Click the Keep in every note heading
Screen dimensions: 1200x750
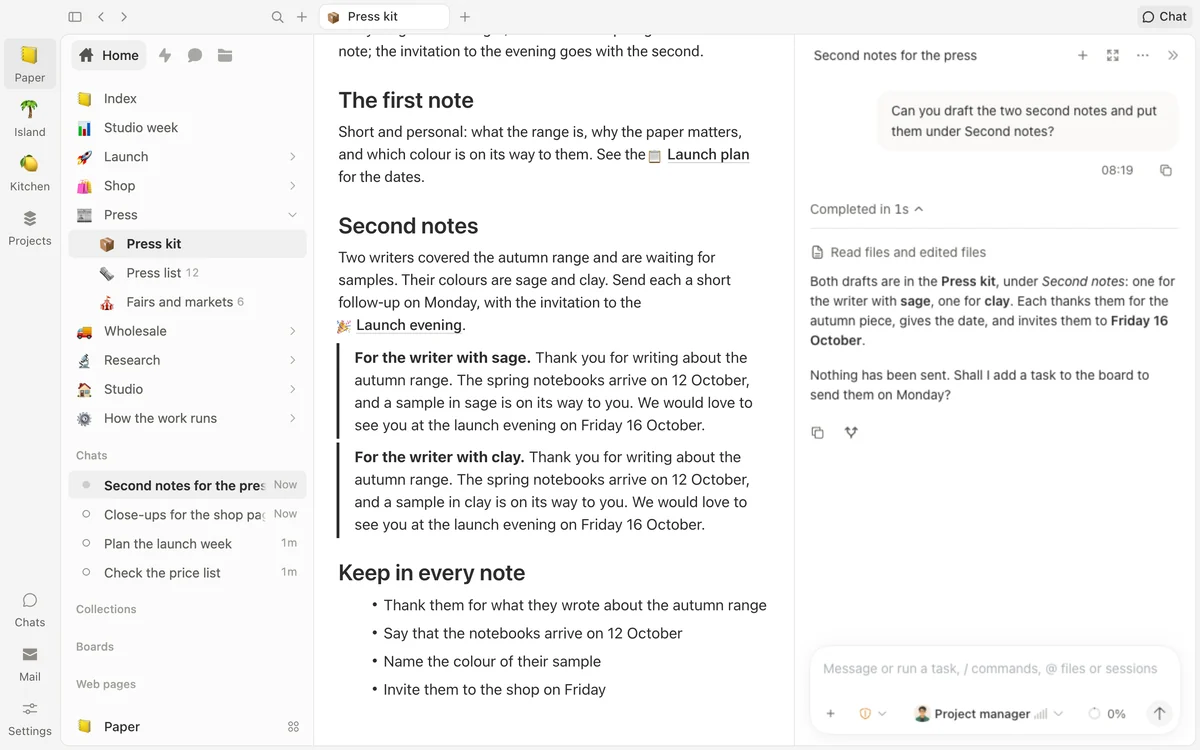pyautogui.click(x=432, y=573)
